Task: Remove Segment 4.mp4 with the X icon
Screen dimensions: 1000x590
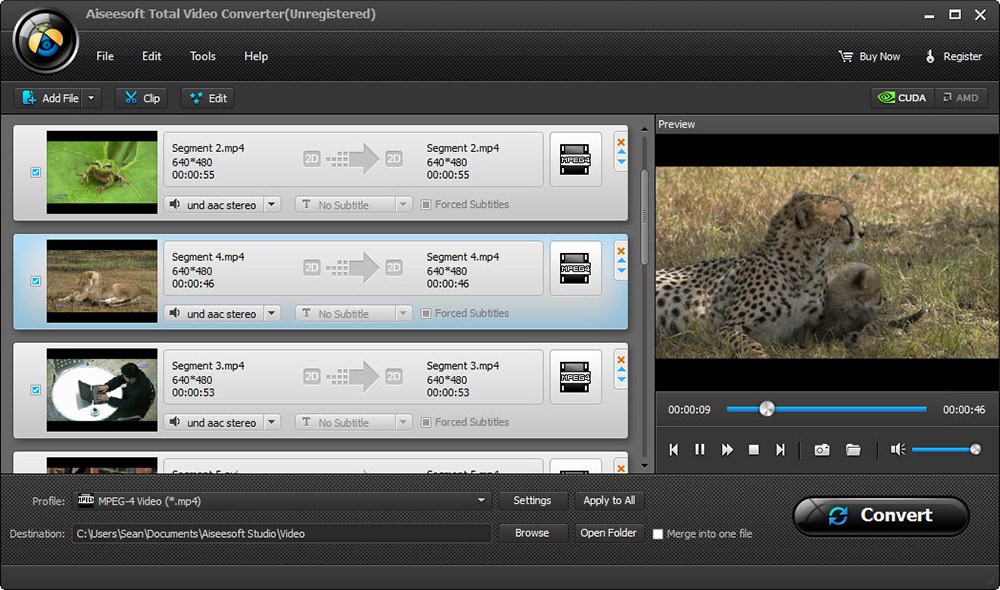Action: coord(621,251)
